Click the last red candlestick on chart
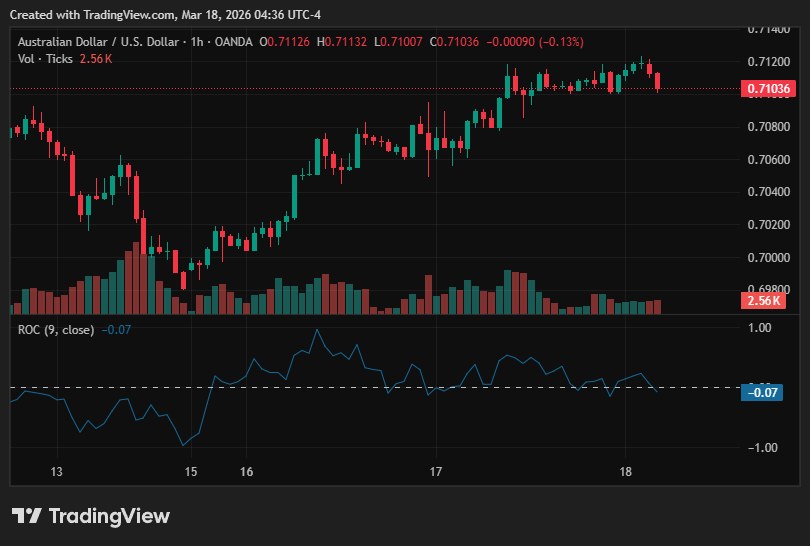 658,82
